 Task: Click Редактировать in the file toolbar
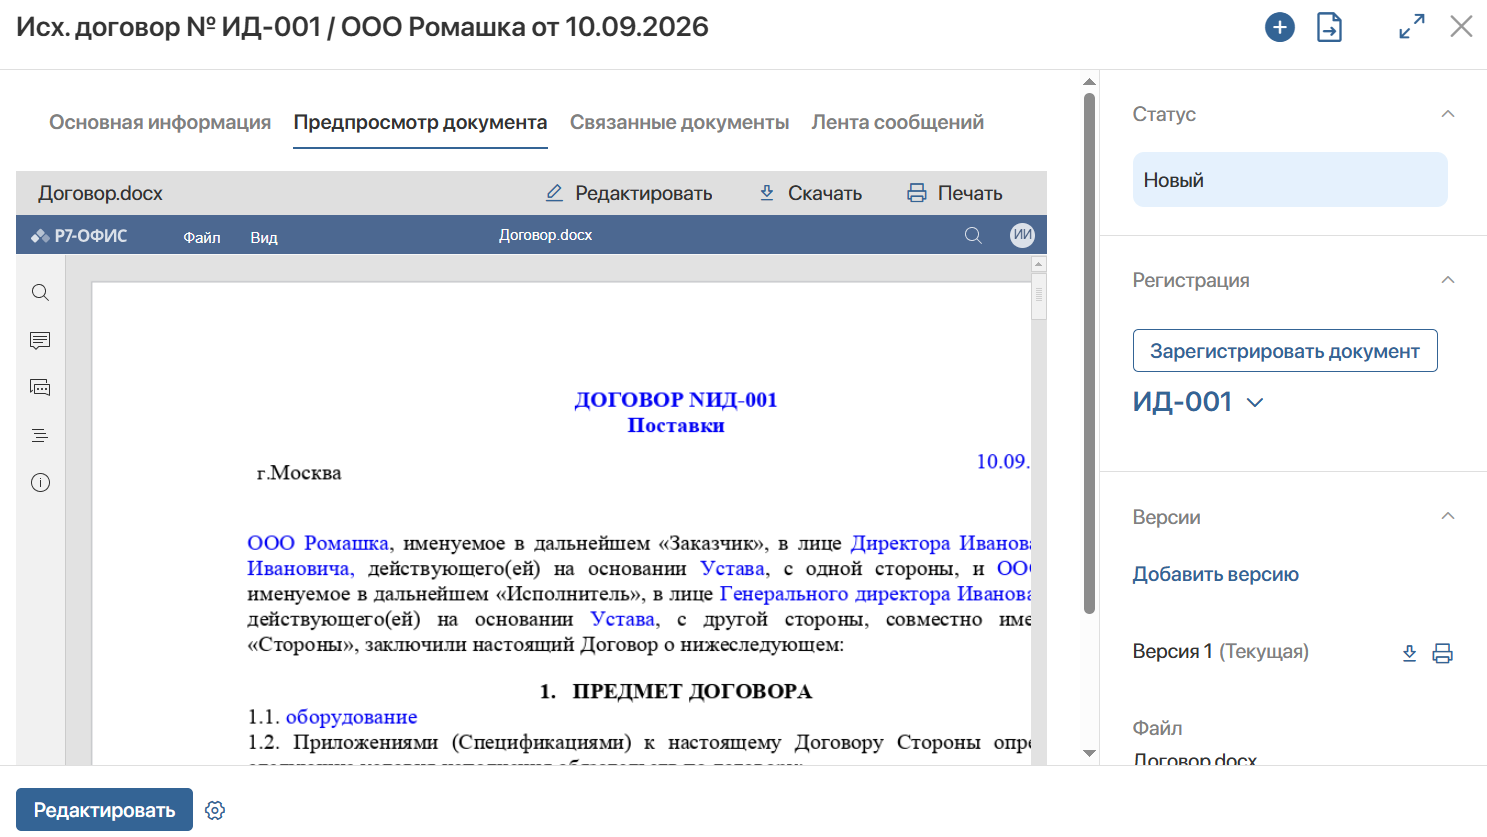pos(628,193)
